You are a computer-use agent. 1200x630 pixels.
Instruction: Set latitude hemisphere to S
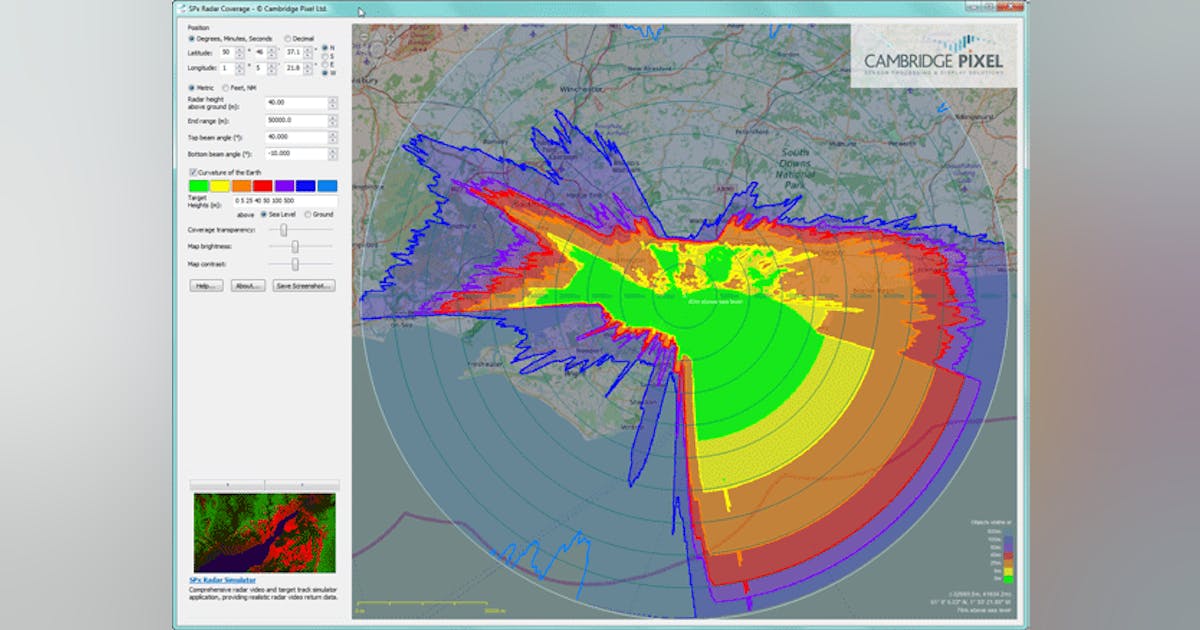click(323, 55)
